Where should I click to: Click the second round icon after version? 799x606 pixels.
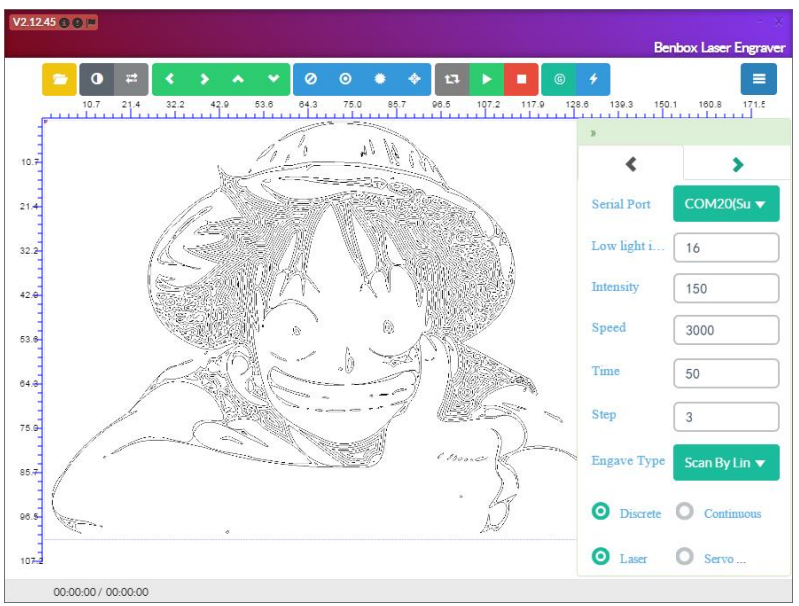pos(77,23)
